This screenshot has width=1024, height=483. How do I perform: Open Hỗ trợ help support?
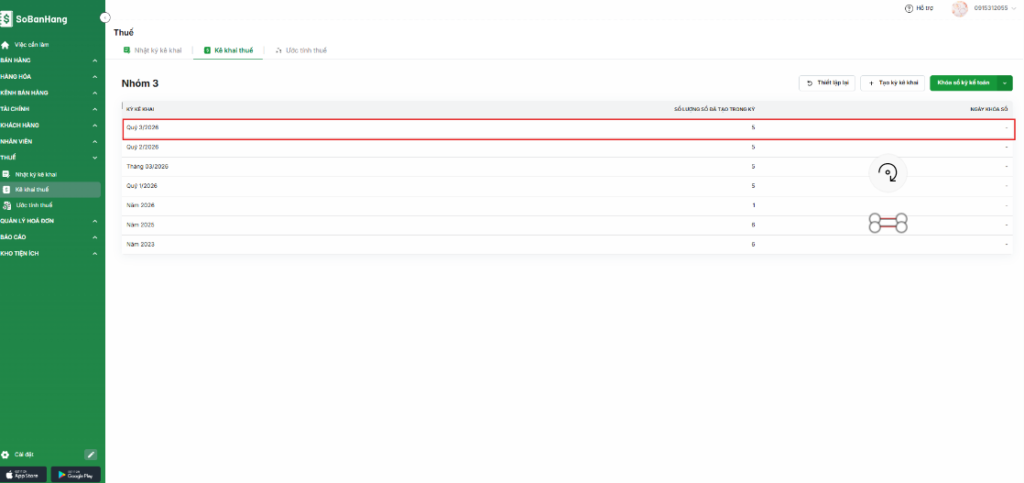click(922, 8)
